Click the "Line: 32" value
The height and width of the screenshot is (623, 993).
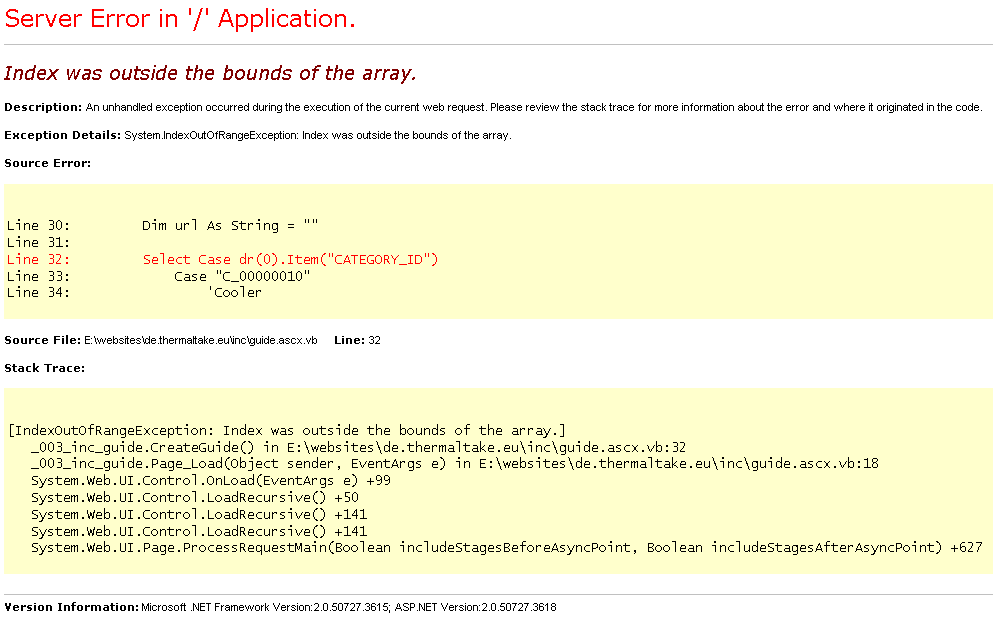(x=357, y=340)
